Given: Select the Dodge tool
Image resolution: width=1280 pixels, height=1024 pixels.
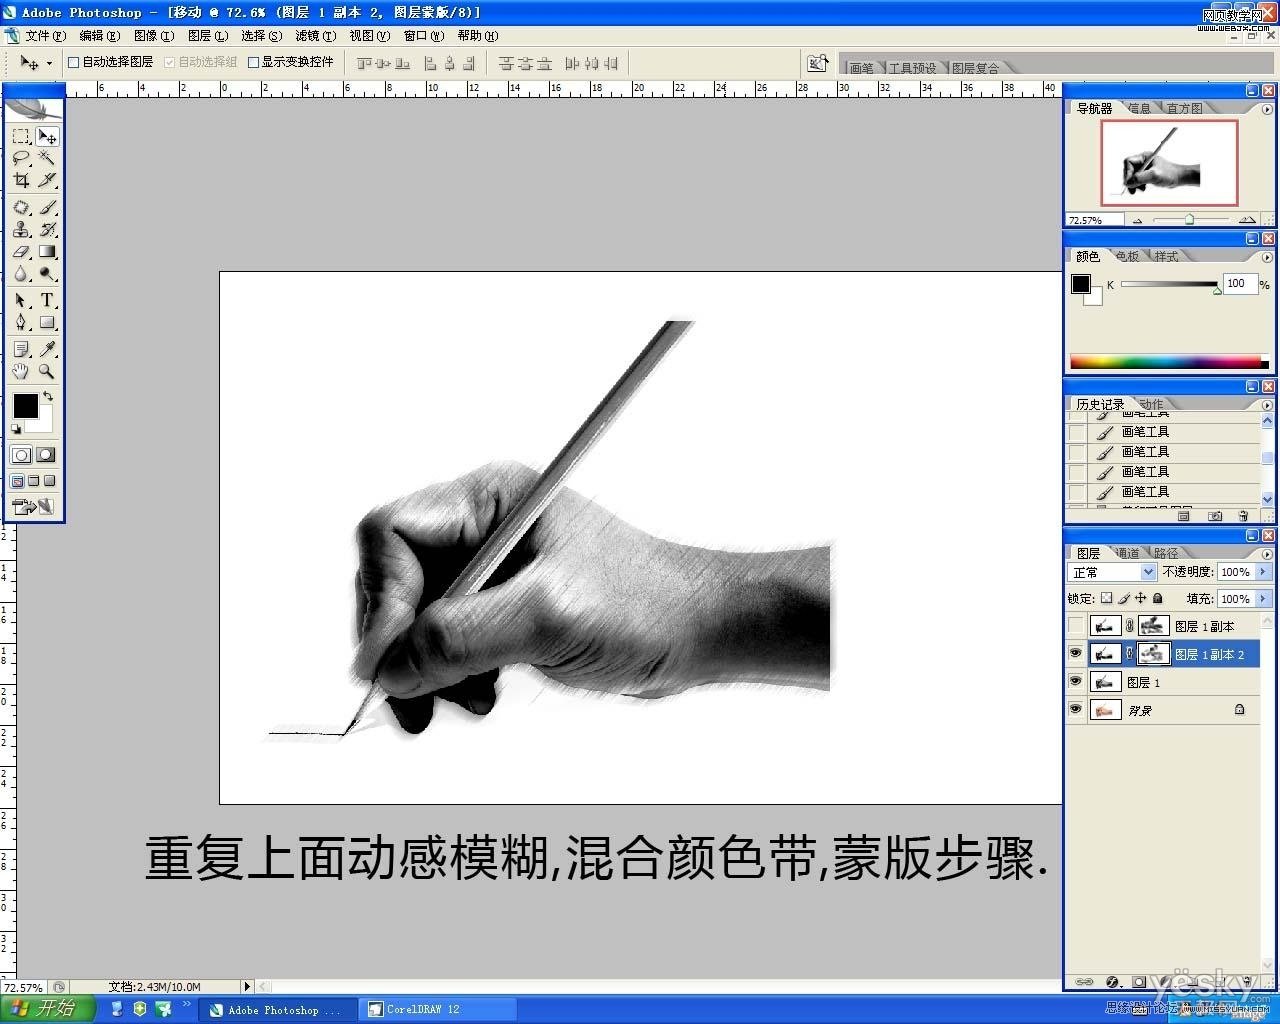Looking at the screenshot, I should coord(47,274).
